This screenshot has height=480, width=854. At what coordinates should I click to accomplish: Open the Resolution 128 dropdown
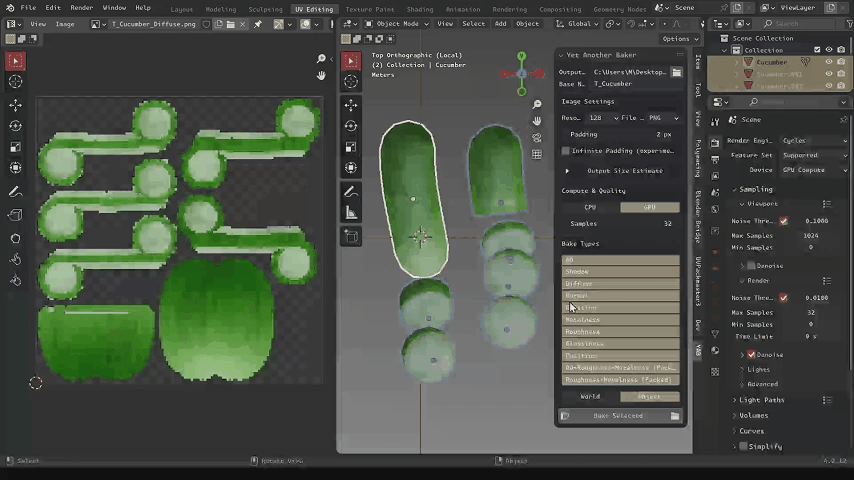(x=603, y=118)
